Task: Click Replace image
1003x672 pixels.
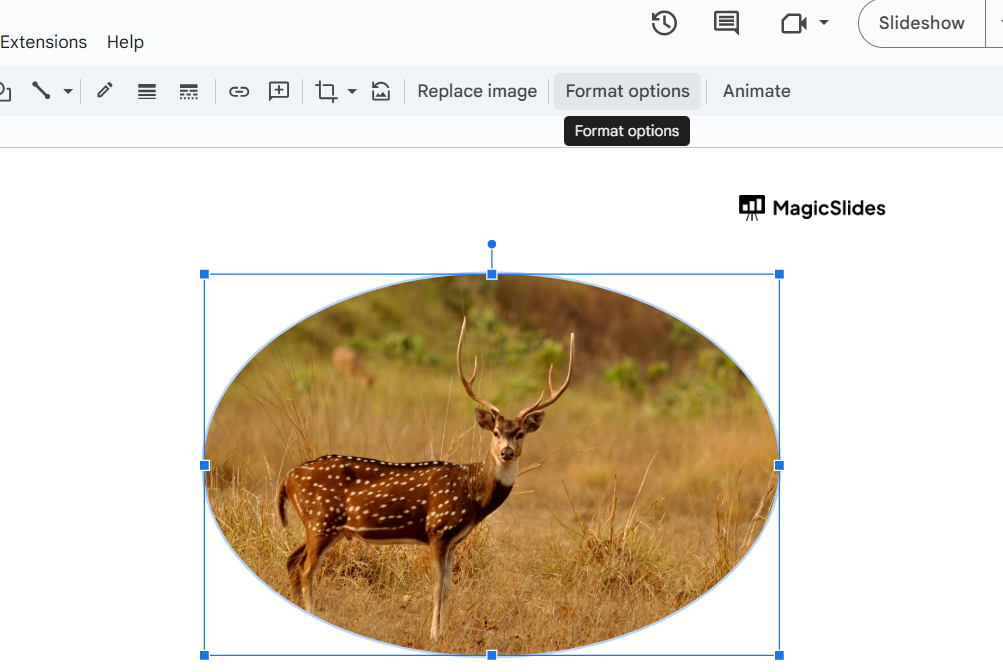Action: 477,90
